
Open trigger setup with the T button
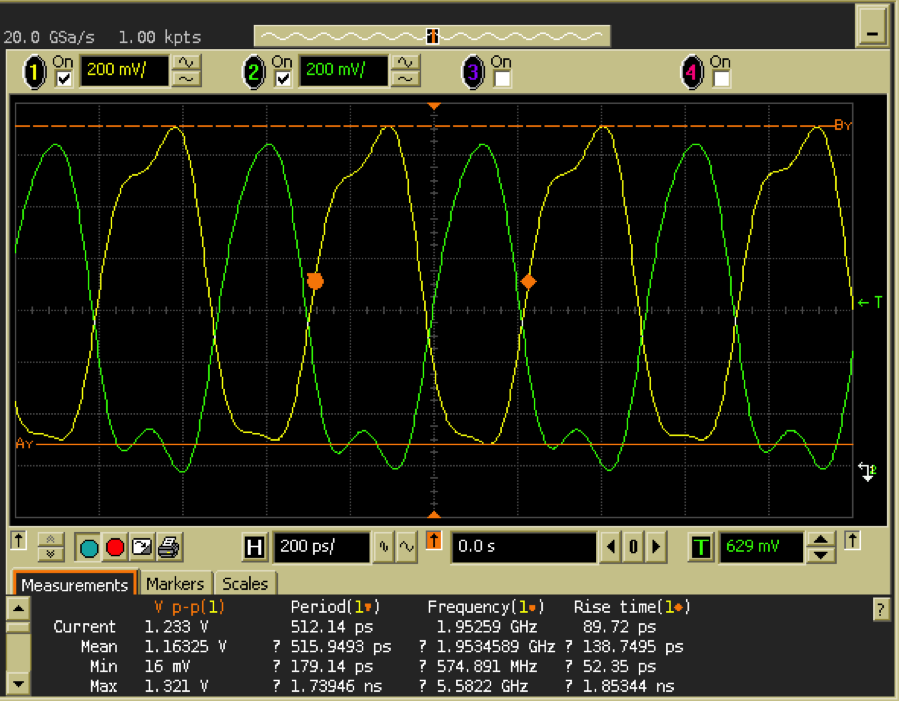pyautogui.click(x=702, y=547)
